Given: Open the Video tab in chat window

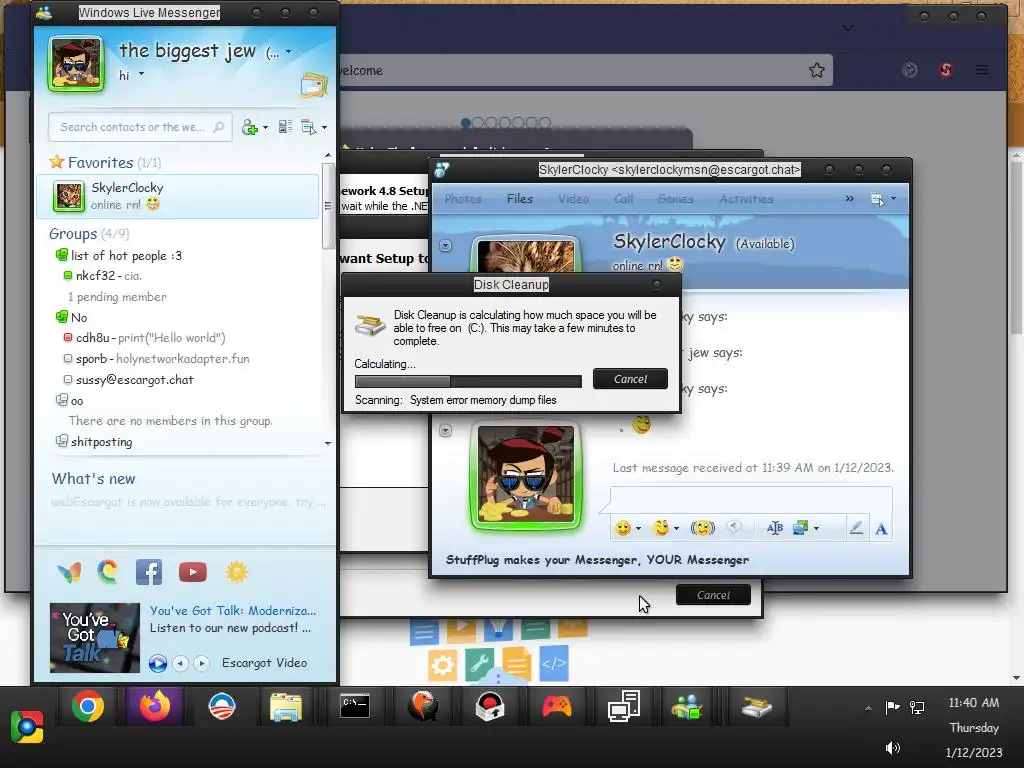Looking at the screenshot, I should click(x=573, y=199).
